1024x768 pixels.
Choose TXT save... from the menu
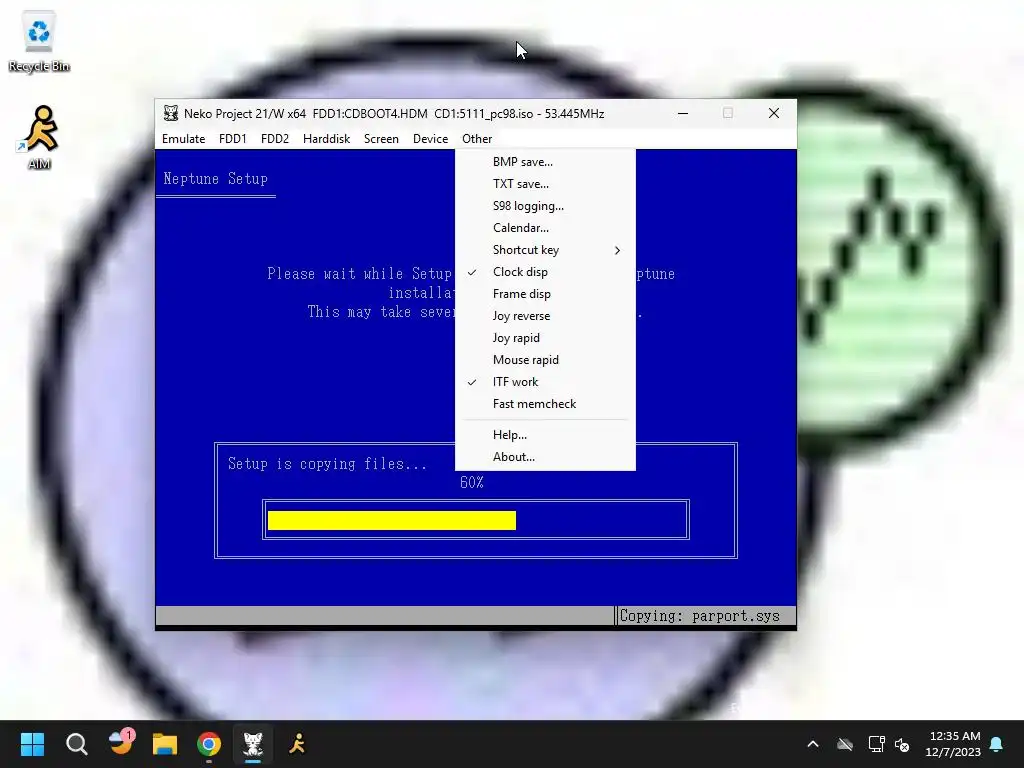tap(545, 184)
